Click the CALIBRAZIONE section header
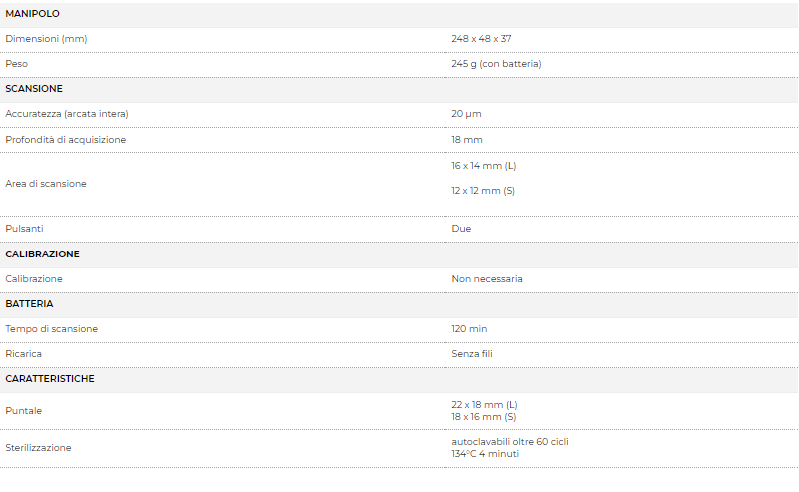This screenshot has height=492, width=799. click(x=43, y=254)
